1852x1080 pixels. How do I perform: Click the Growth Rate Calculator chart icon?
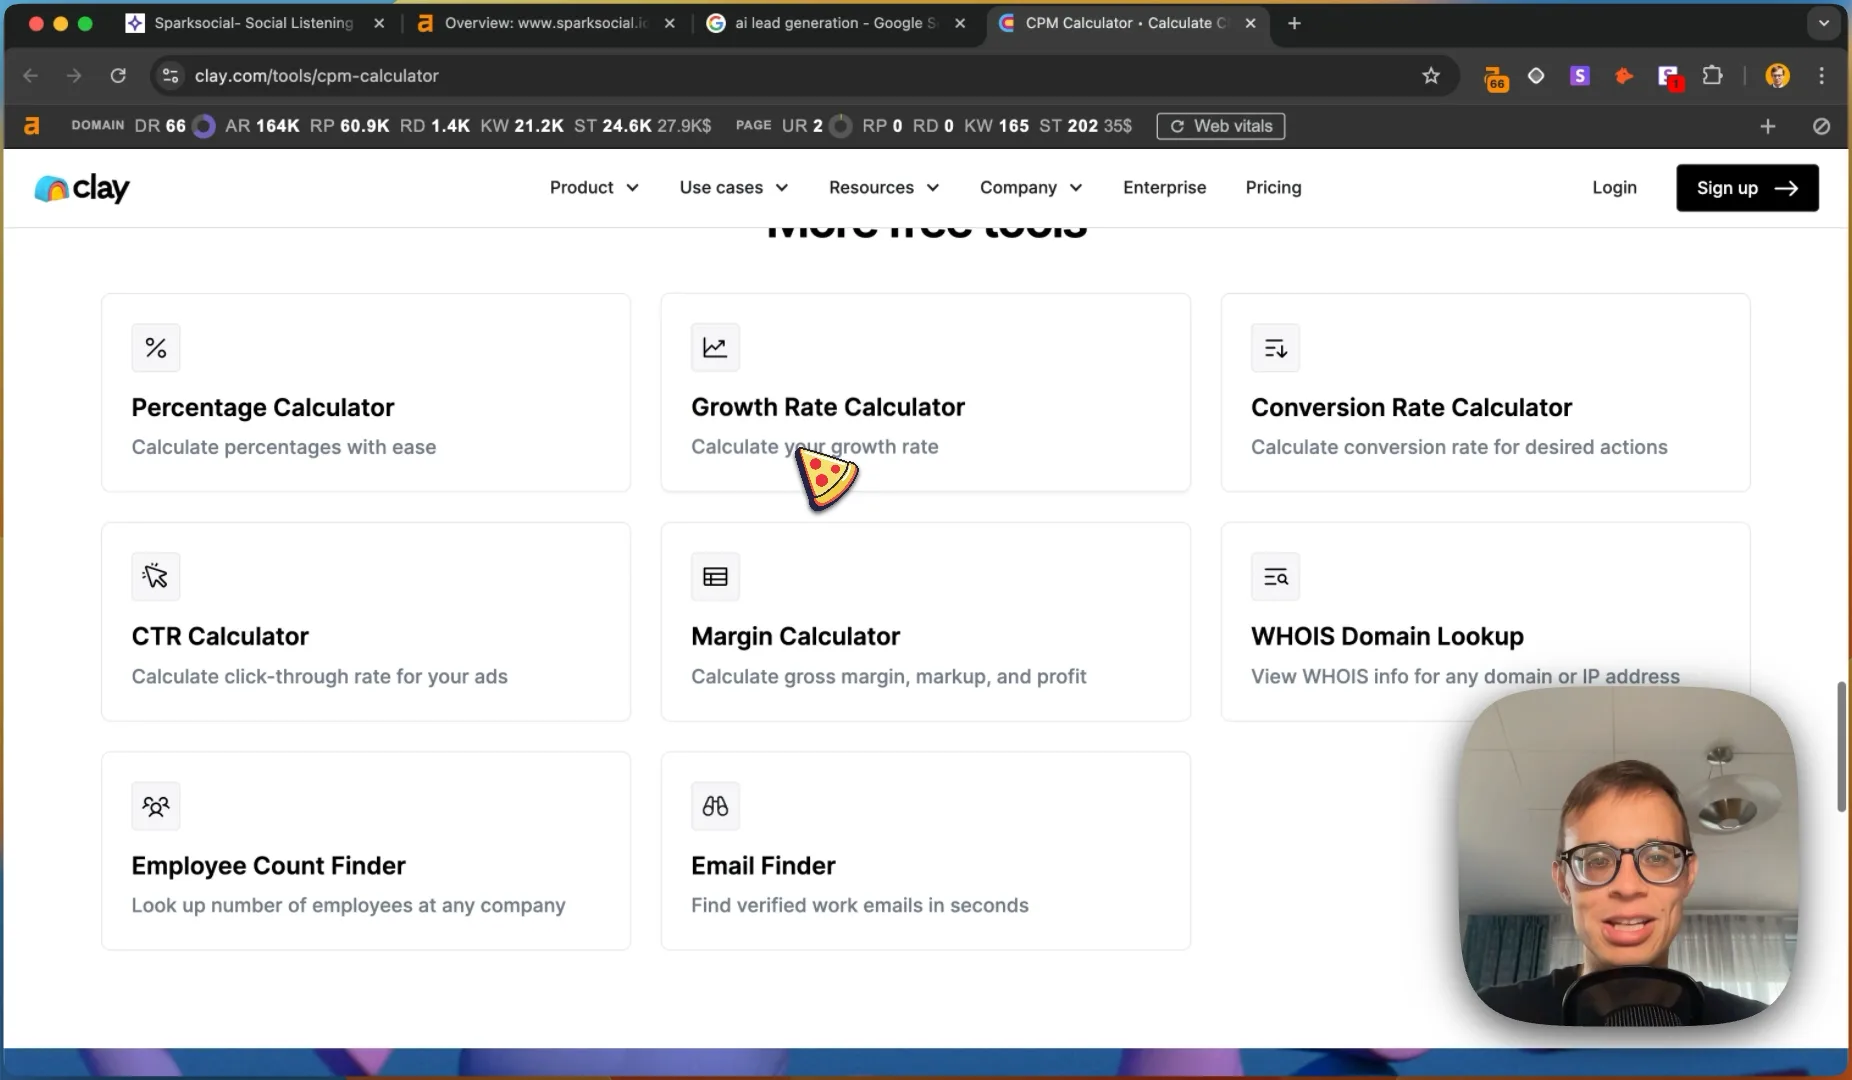click(x=715, y=348)
